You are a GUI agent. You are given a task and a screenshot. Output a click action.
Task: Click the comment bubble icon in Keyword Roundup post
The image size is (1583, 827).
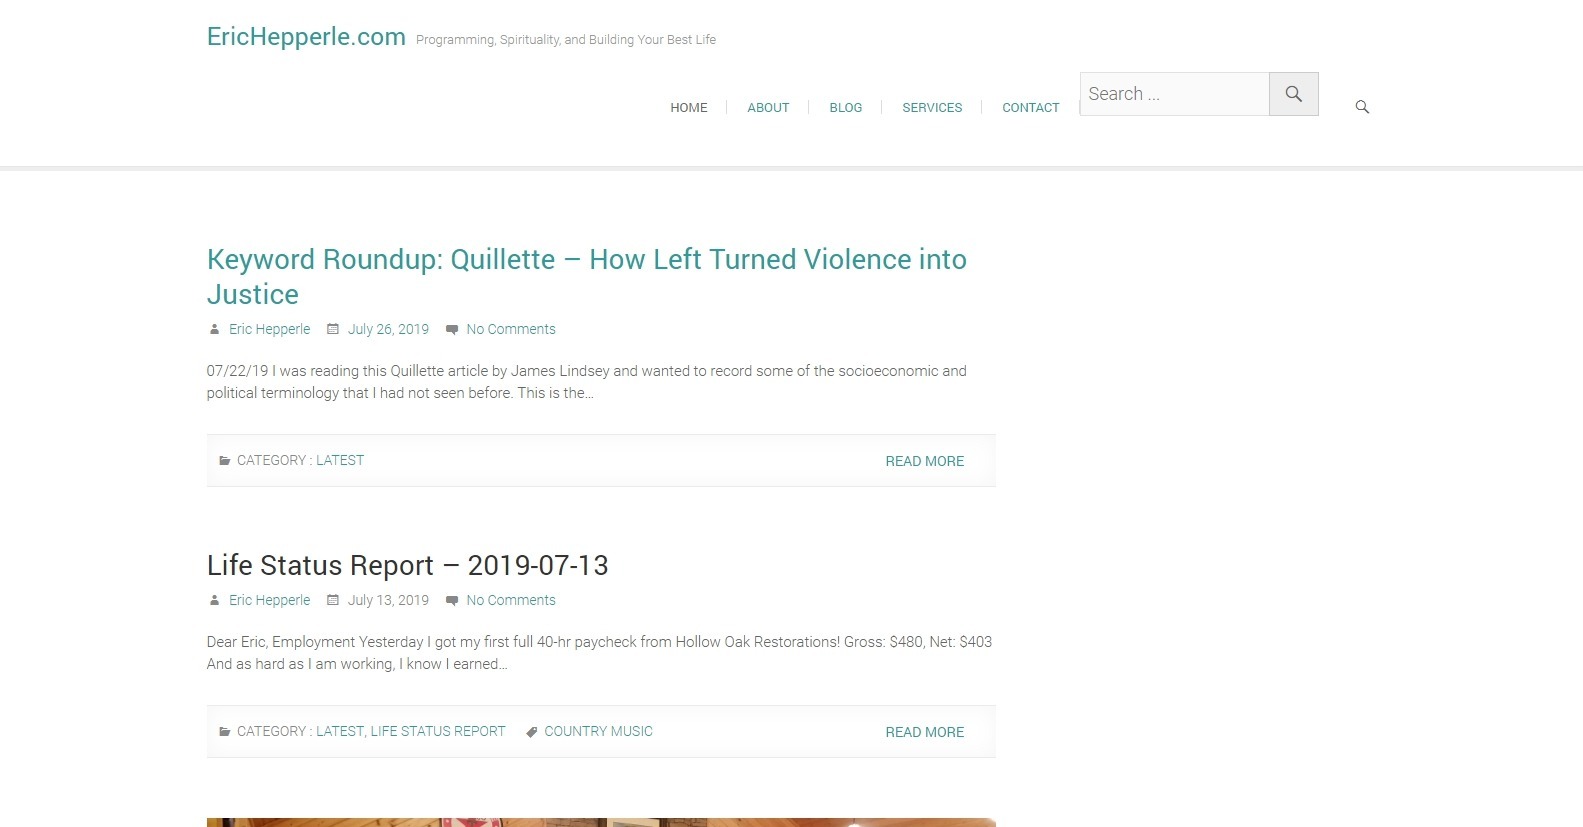coord(452,329)
